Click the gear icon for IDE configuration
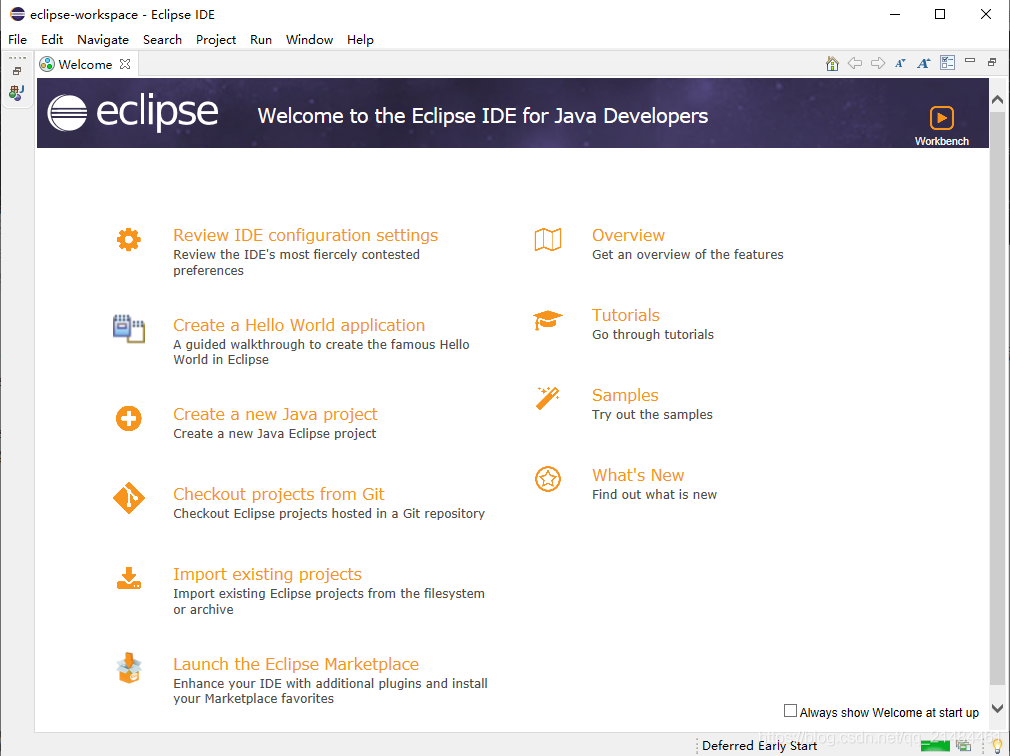1010x756 pixels. [x=129, y=239]
